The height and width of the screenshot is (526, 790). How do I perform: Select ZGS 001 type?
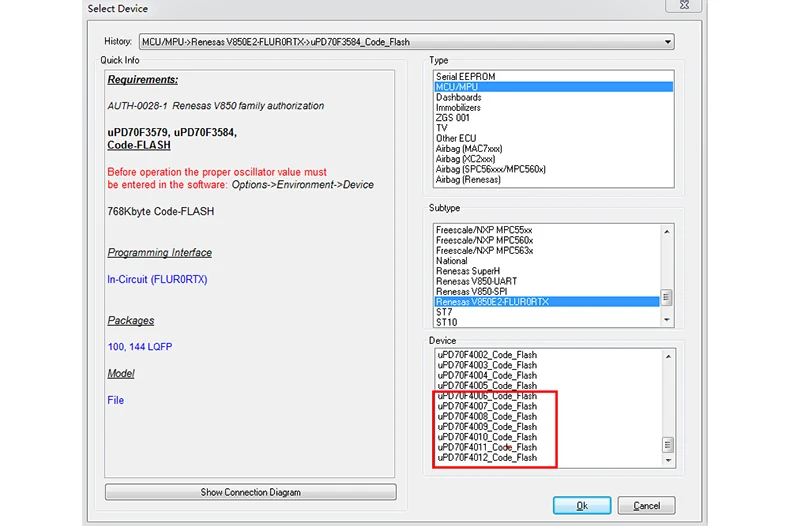(x=553, y=117)
